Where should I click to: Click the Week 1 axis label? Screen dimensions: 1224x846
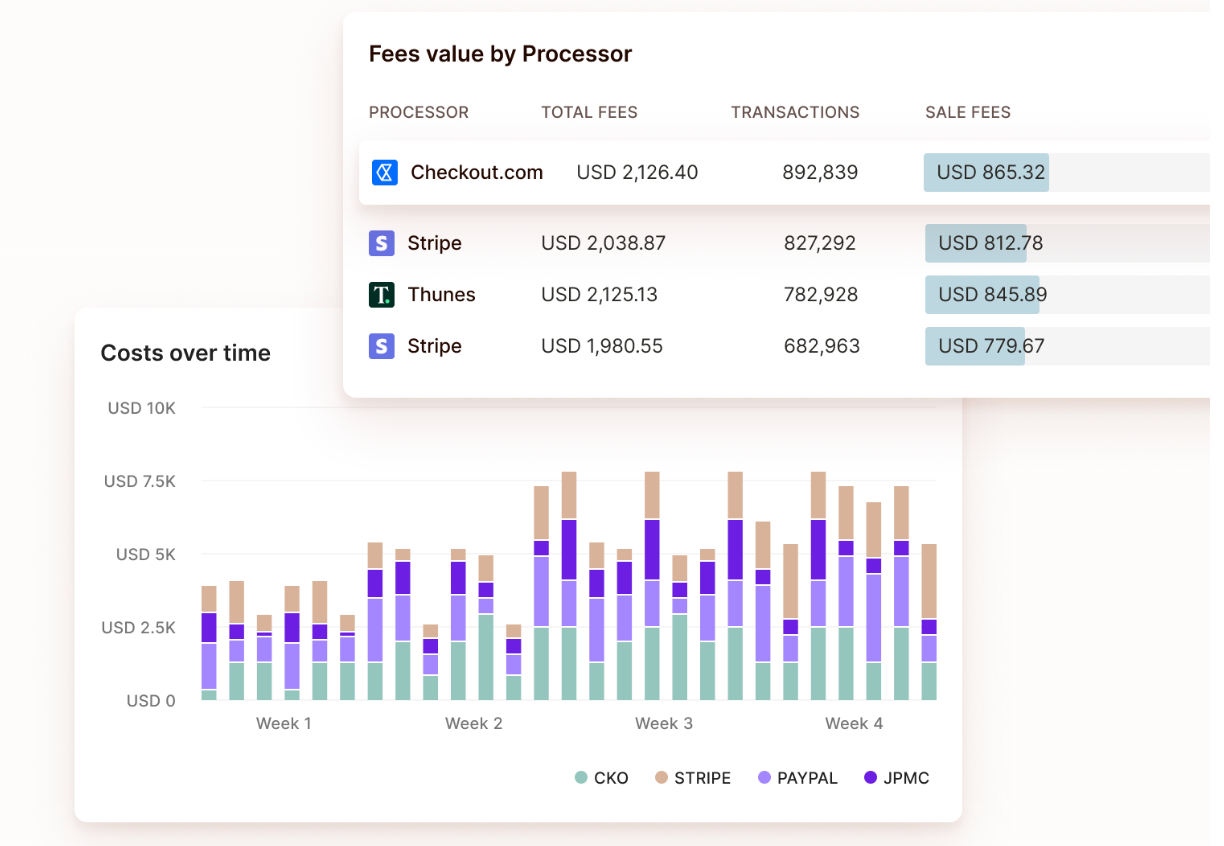pyautogui.click(x=283, y=723)
